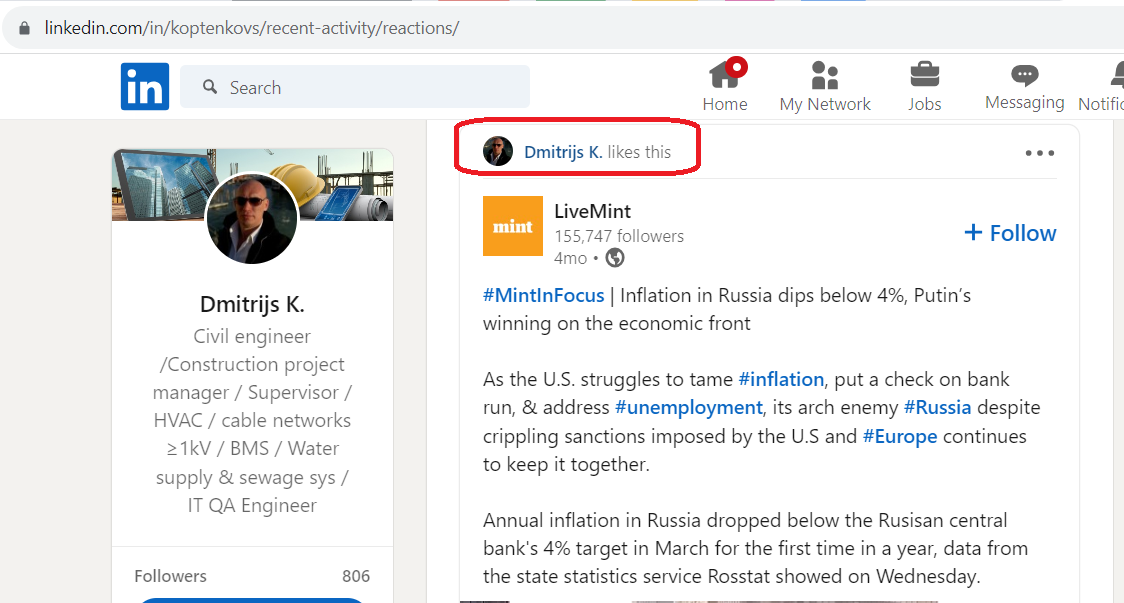This screenshot has height=603, width=1124.
Task: Open the Notifications bell icon
Action: point(1117,75)
